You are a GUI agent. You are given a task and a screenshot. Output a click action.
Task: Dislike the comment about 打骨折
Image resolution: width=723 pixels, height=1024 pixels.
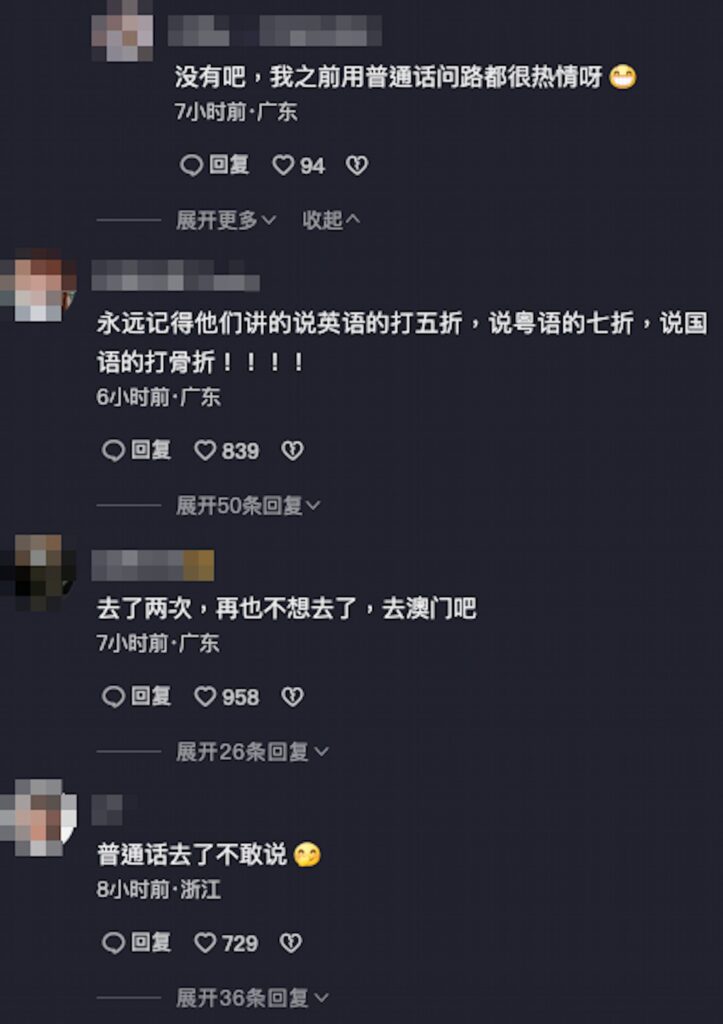coord(292,451)
